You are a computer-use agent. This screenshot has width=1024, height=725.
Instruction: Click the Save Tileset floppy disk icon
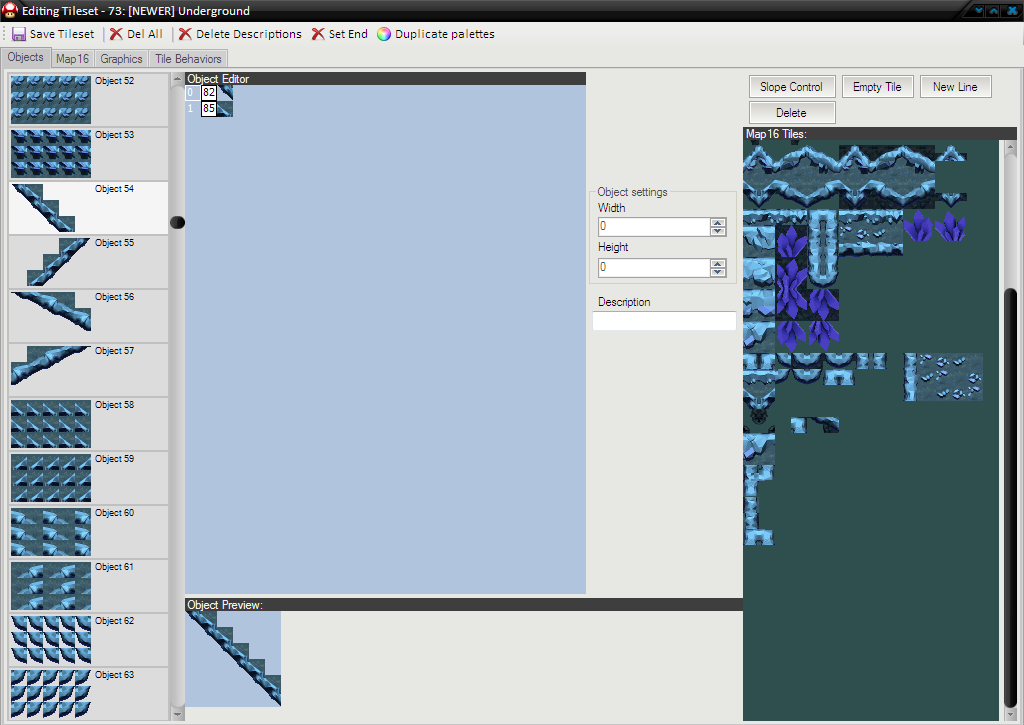(19, 34)
